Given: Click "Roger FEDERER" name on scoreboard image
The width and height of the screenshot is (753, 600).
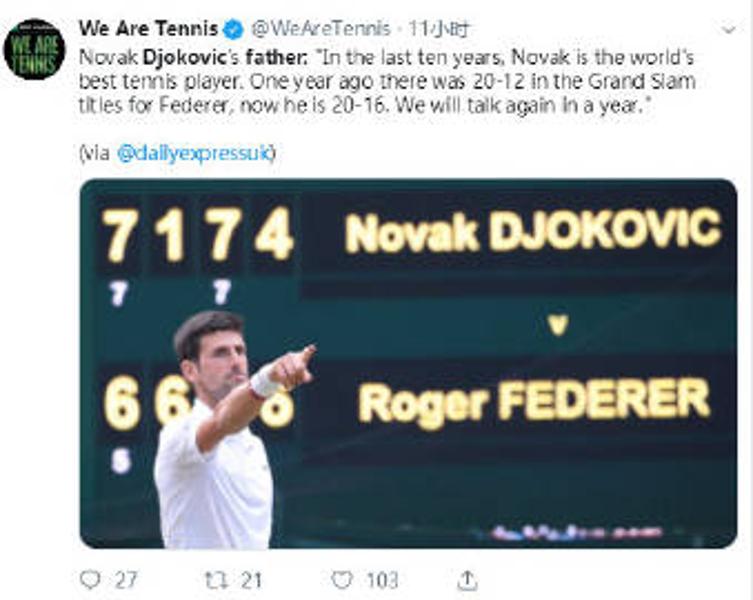Looking at the screenshot, I should coord(534,401).
